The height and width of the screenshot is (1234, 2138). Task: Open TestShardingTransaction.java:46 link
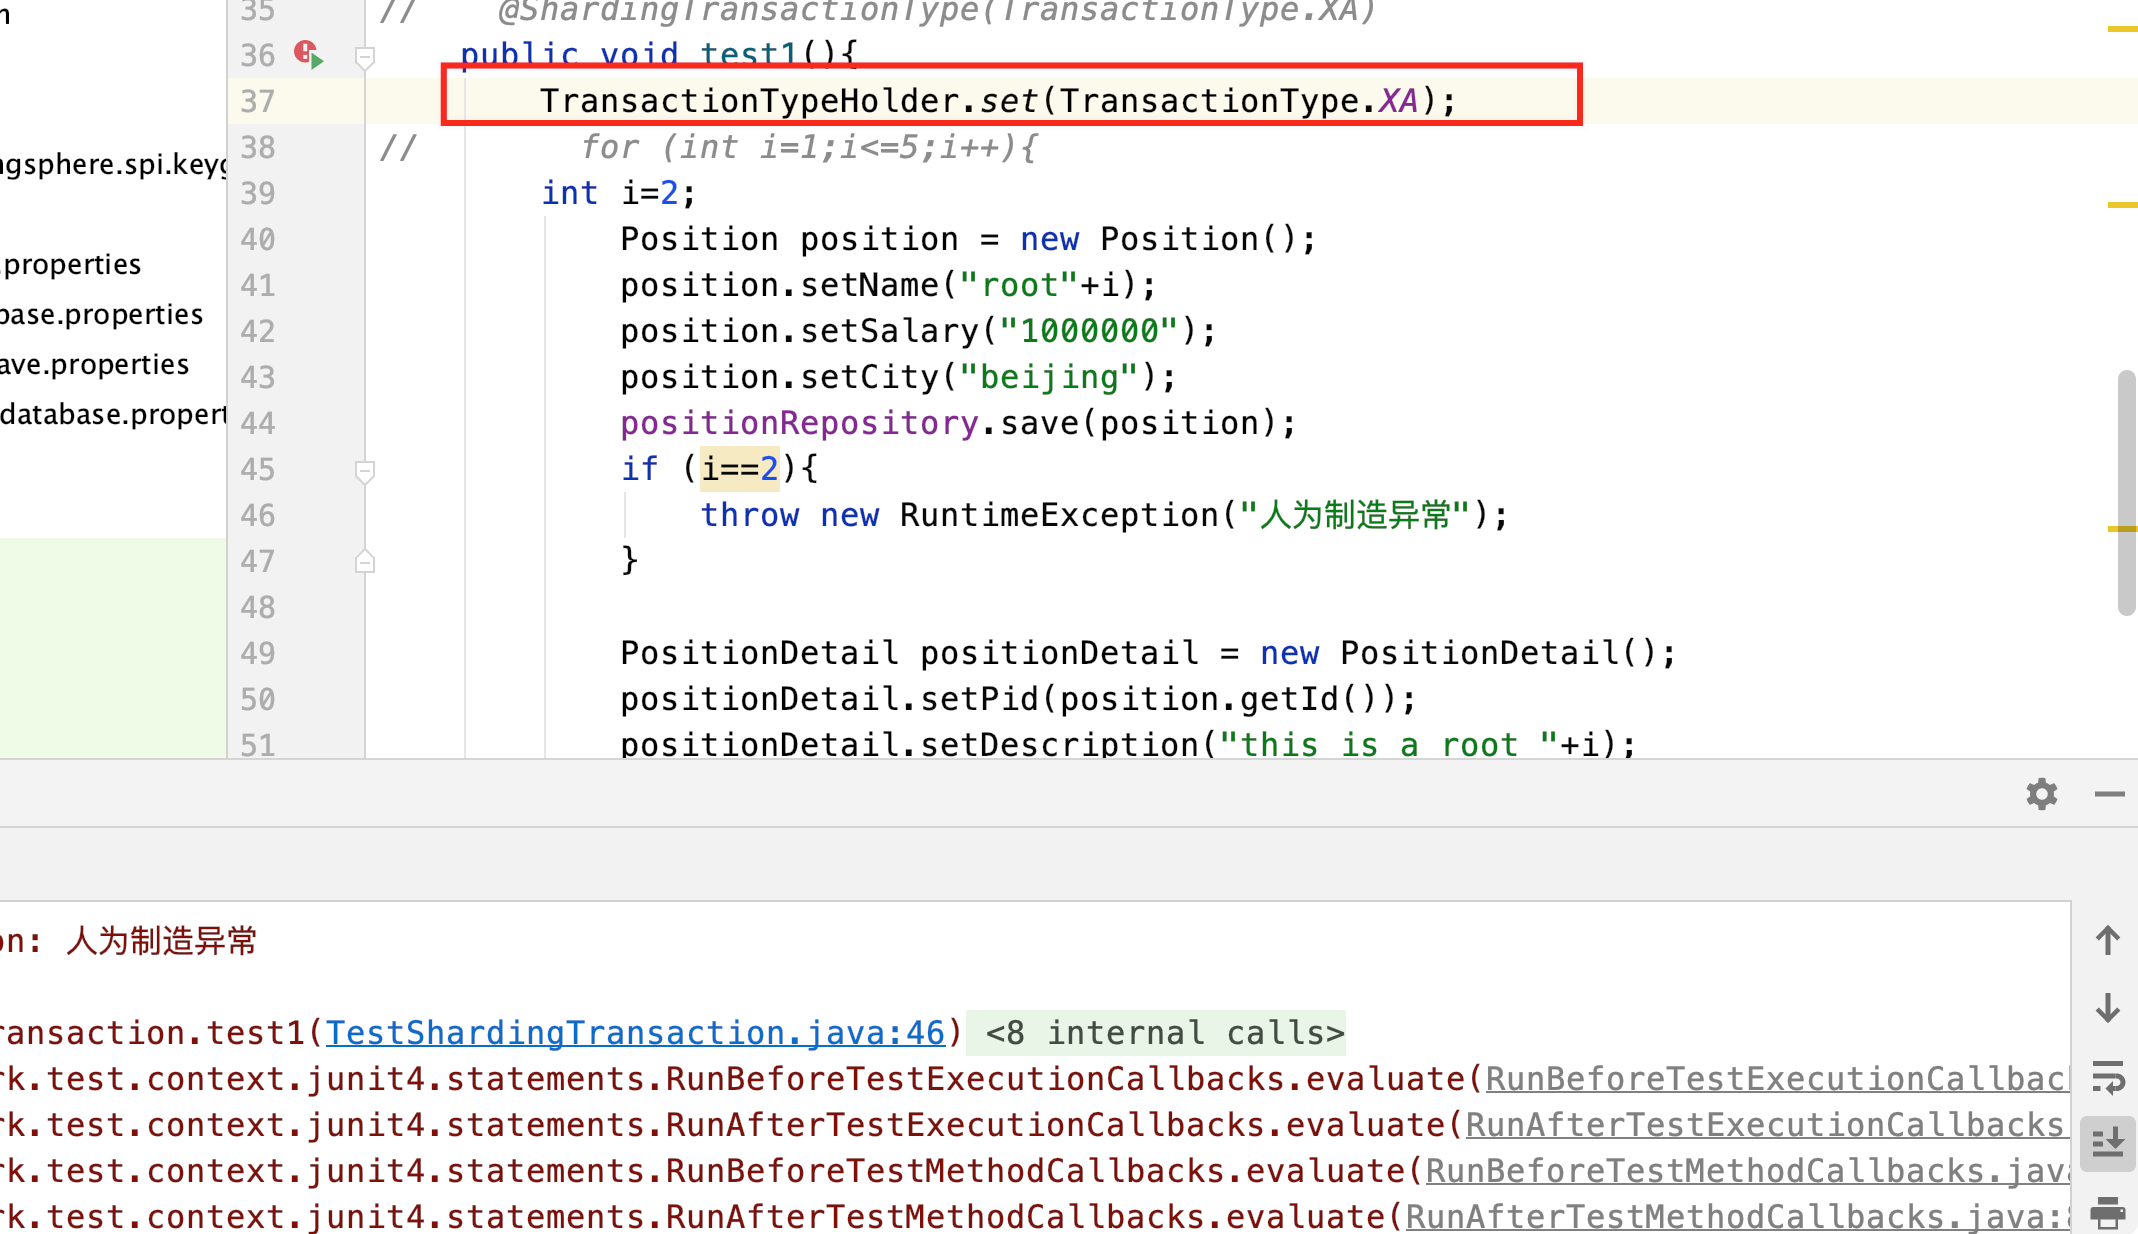point(635,1033)
